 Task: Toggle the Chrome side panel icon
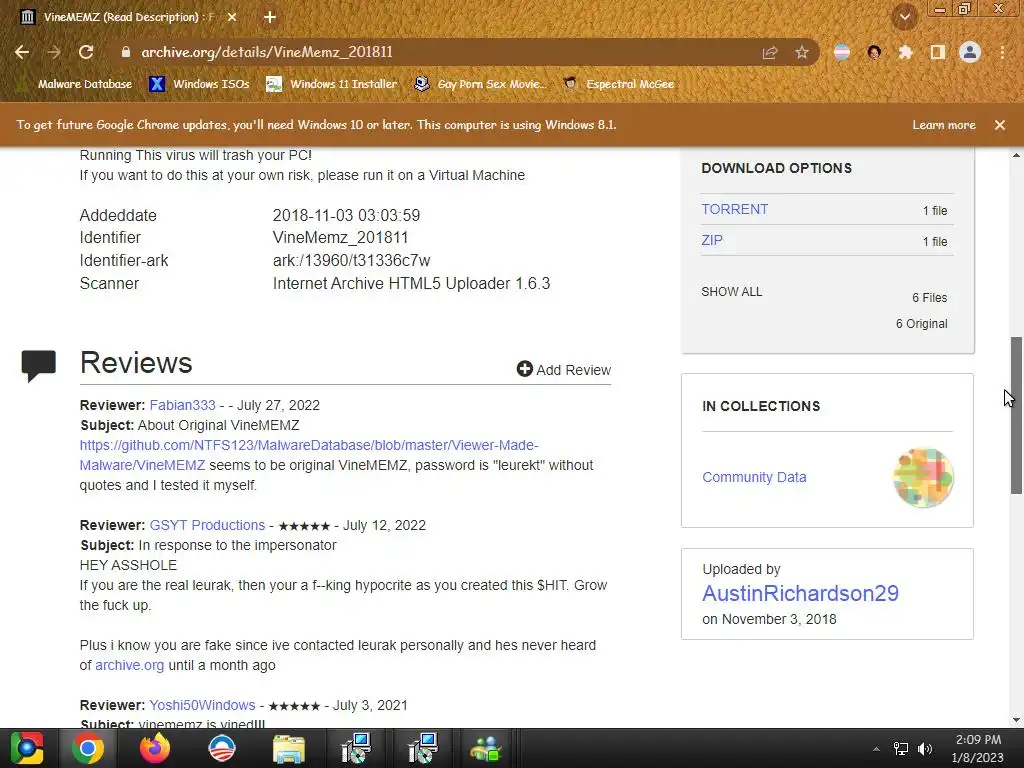pyautogui.click(x=938, y=52)
